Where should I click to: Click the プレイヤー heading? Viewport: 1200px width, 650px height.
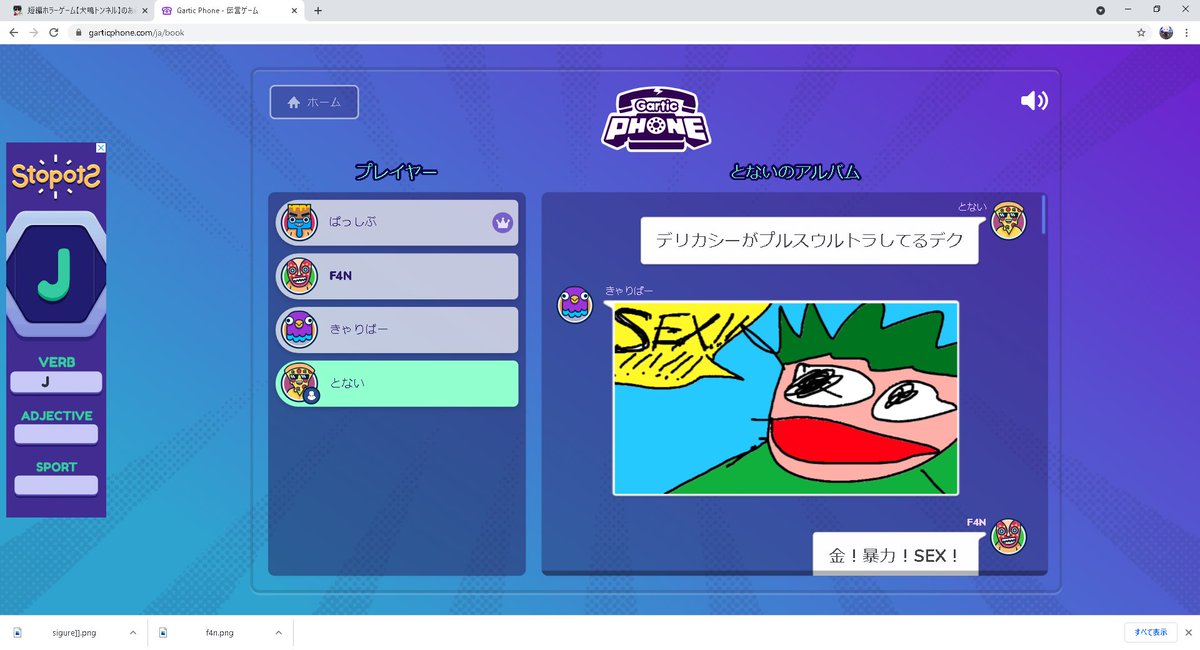pyautogui.click(x=396, y=172)
